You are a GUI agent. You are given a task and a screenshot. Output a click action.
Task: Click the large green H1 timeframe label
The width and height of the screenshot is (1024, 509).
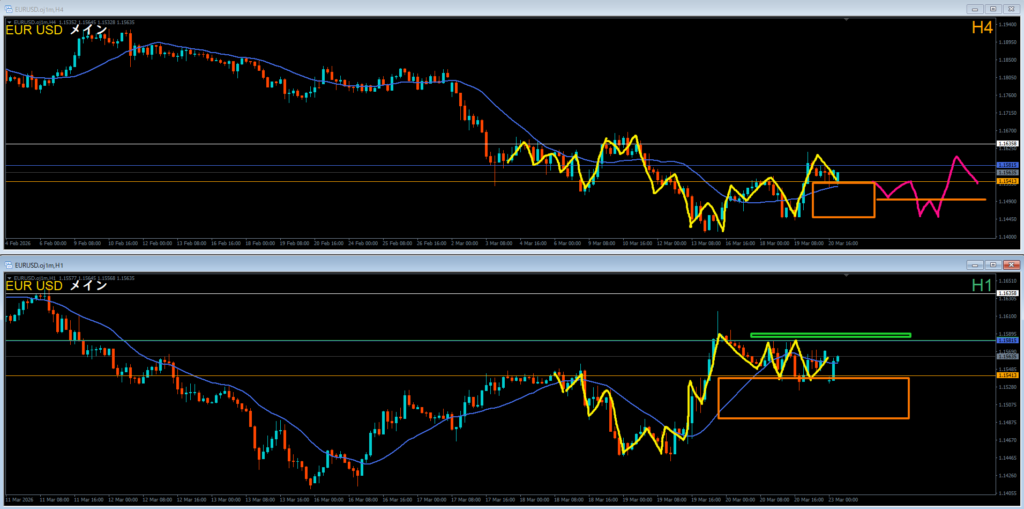pyautogui.click(x=982, y=285)
